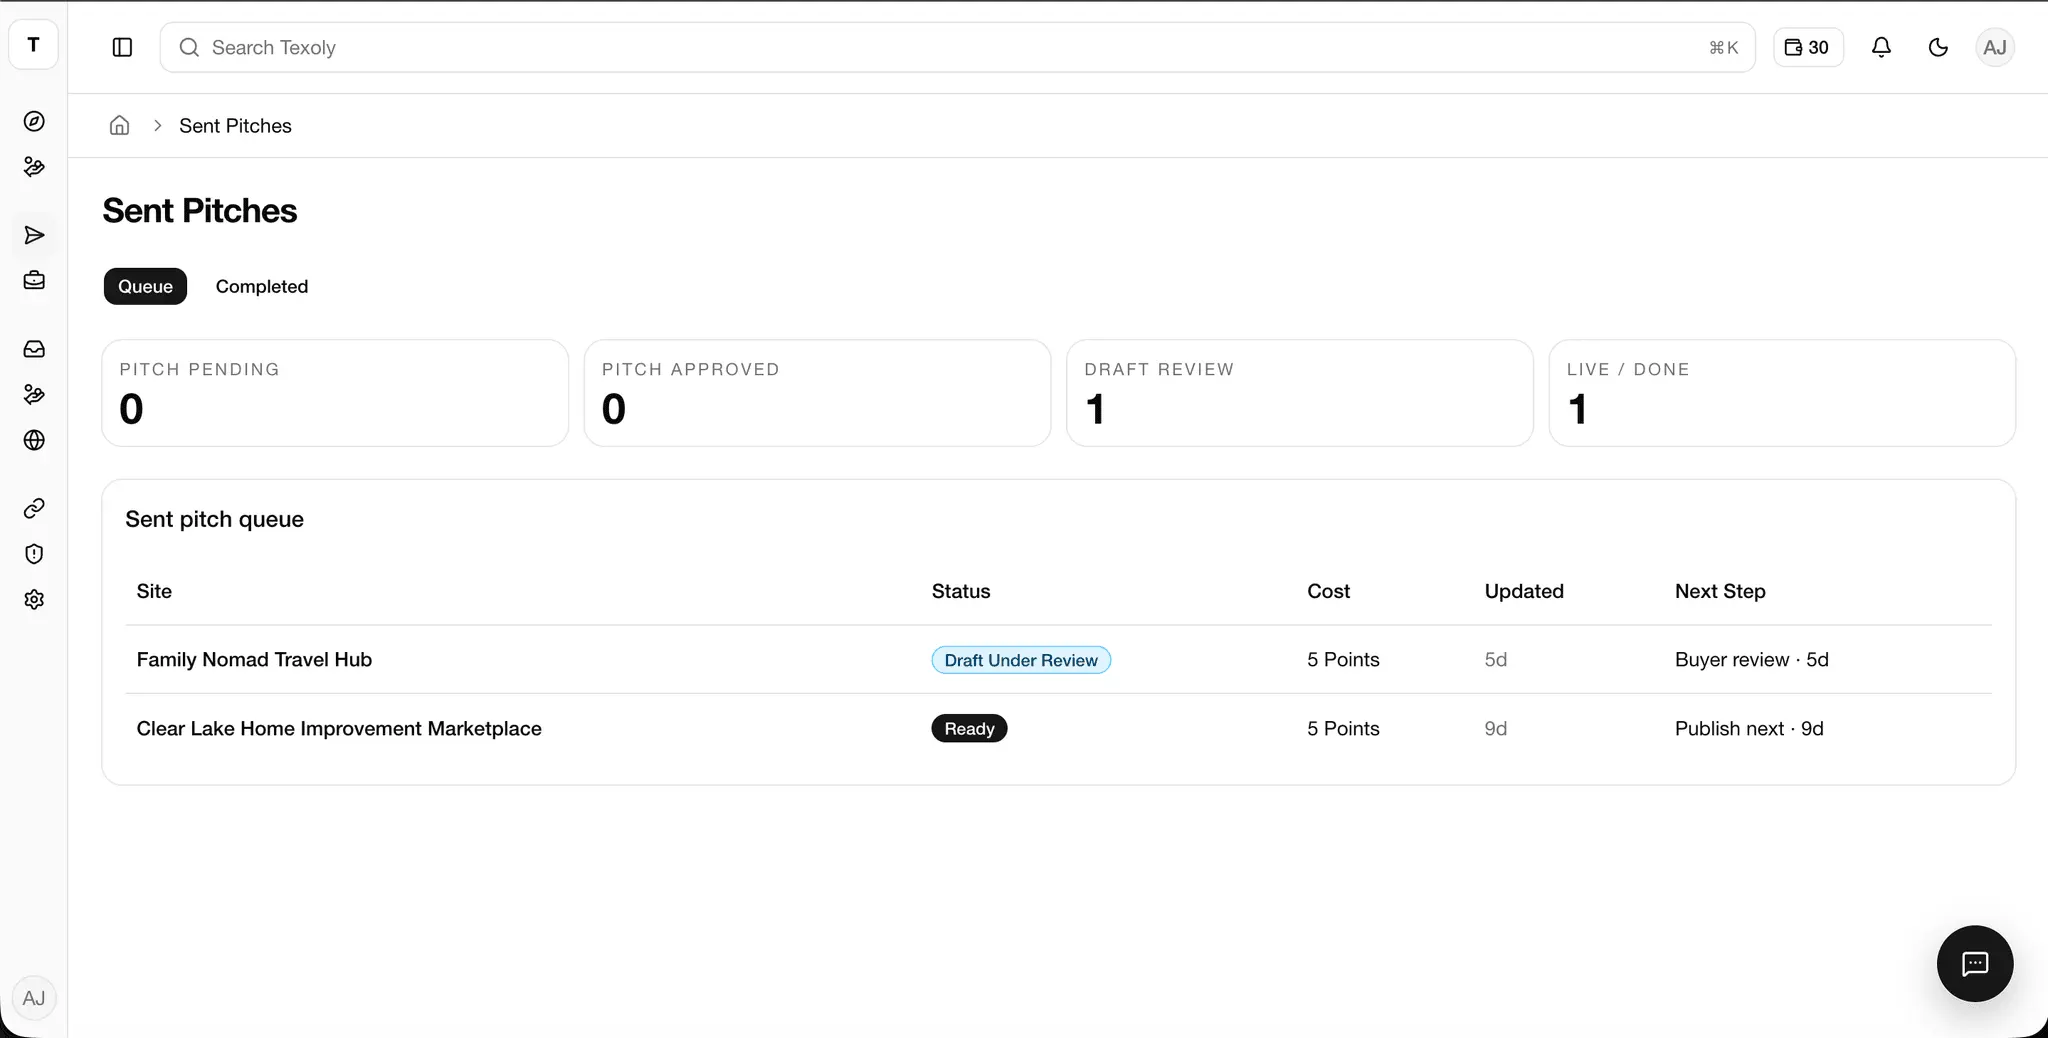Open the briefcase icon in sidebar

[34, 281]
